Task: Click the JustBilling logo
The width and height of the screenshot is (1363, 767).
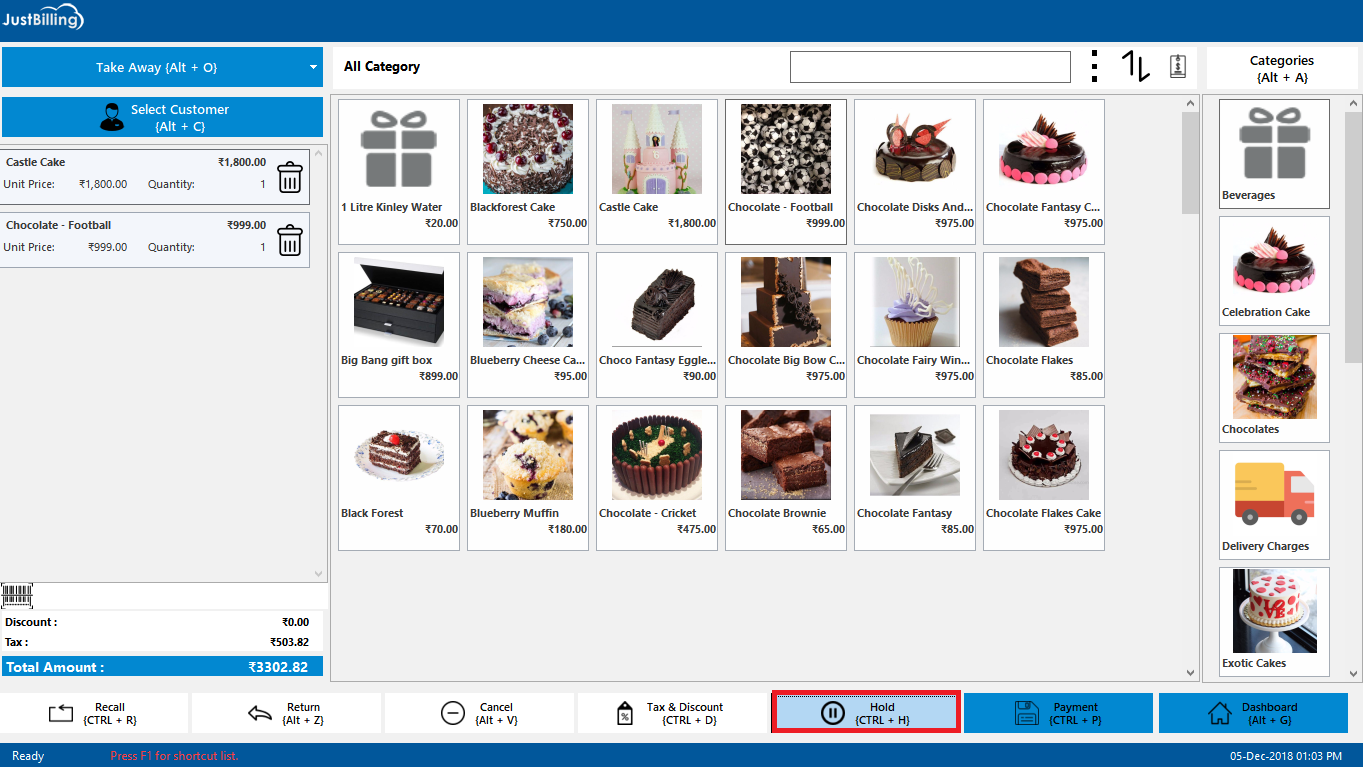Action: pyautogui.click(x=43, y=19)
